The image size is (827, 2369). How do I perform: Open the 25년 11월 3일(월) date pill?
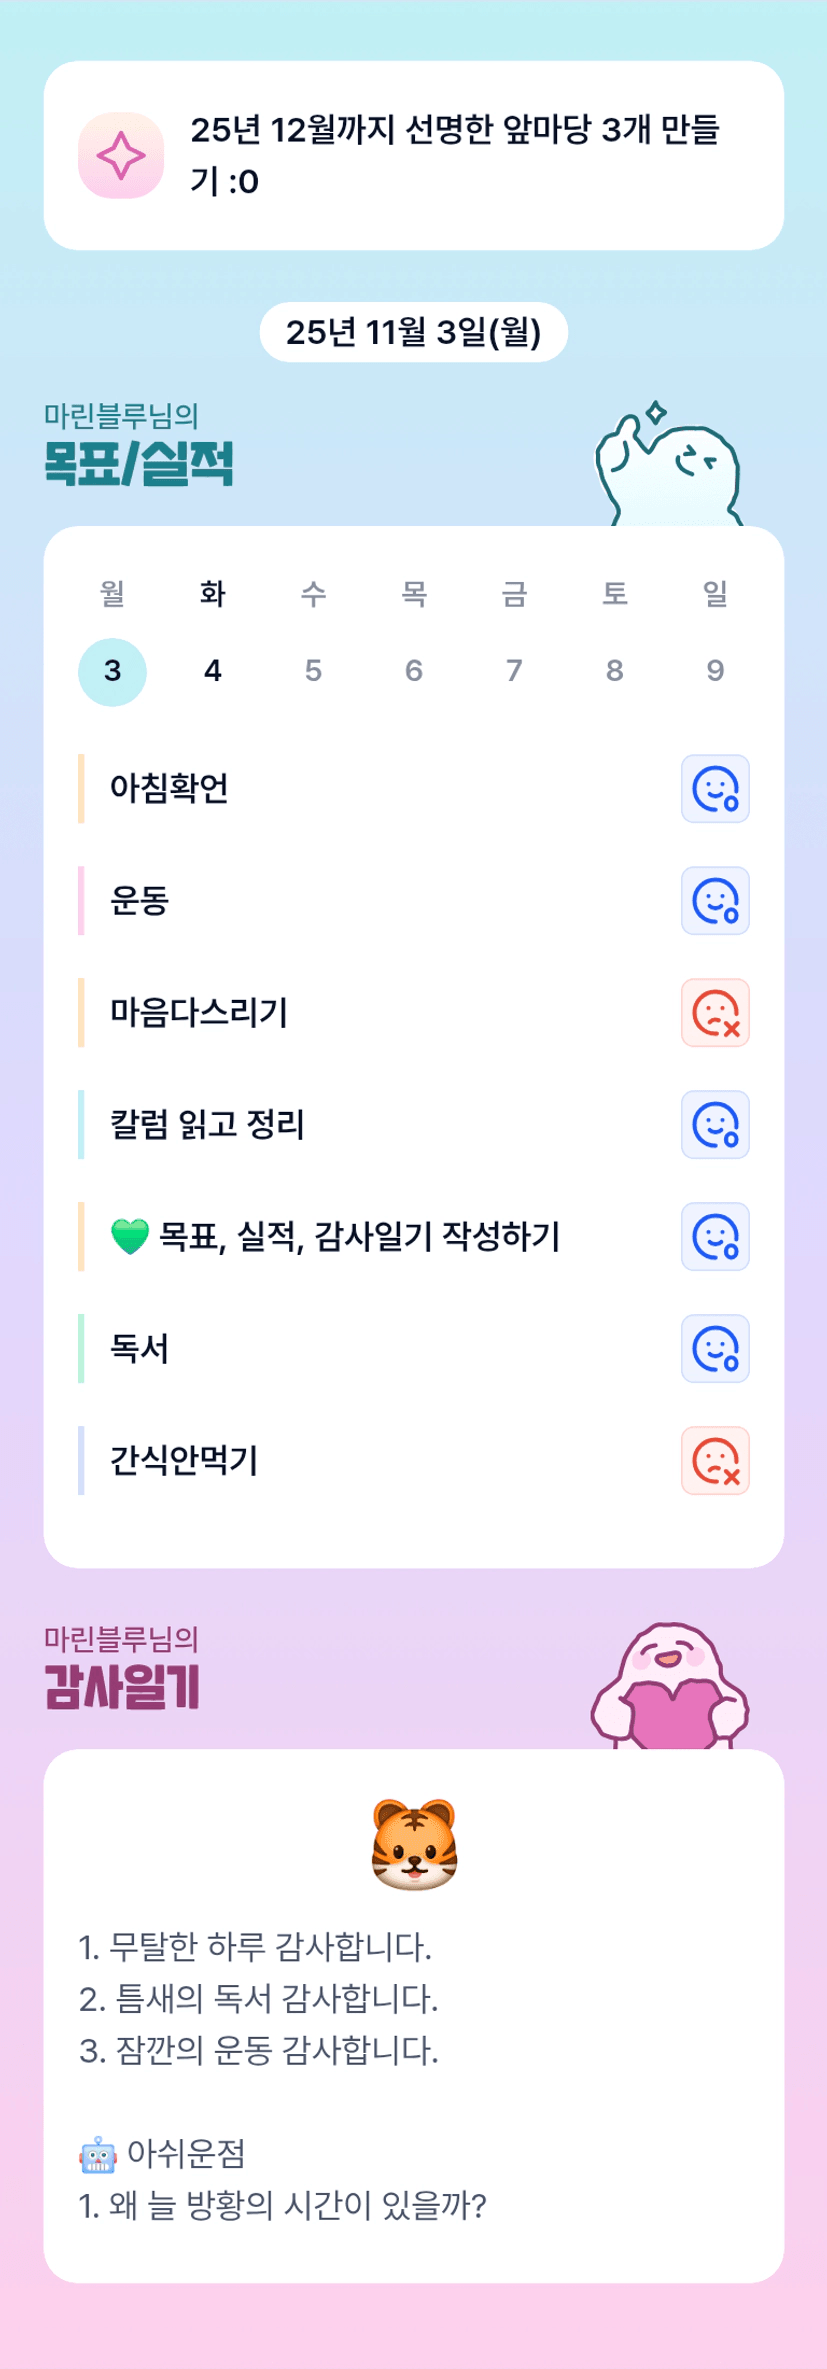coord(413,332)
